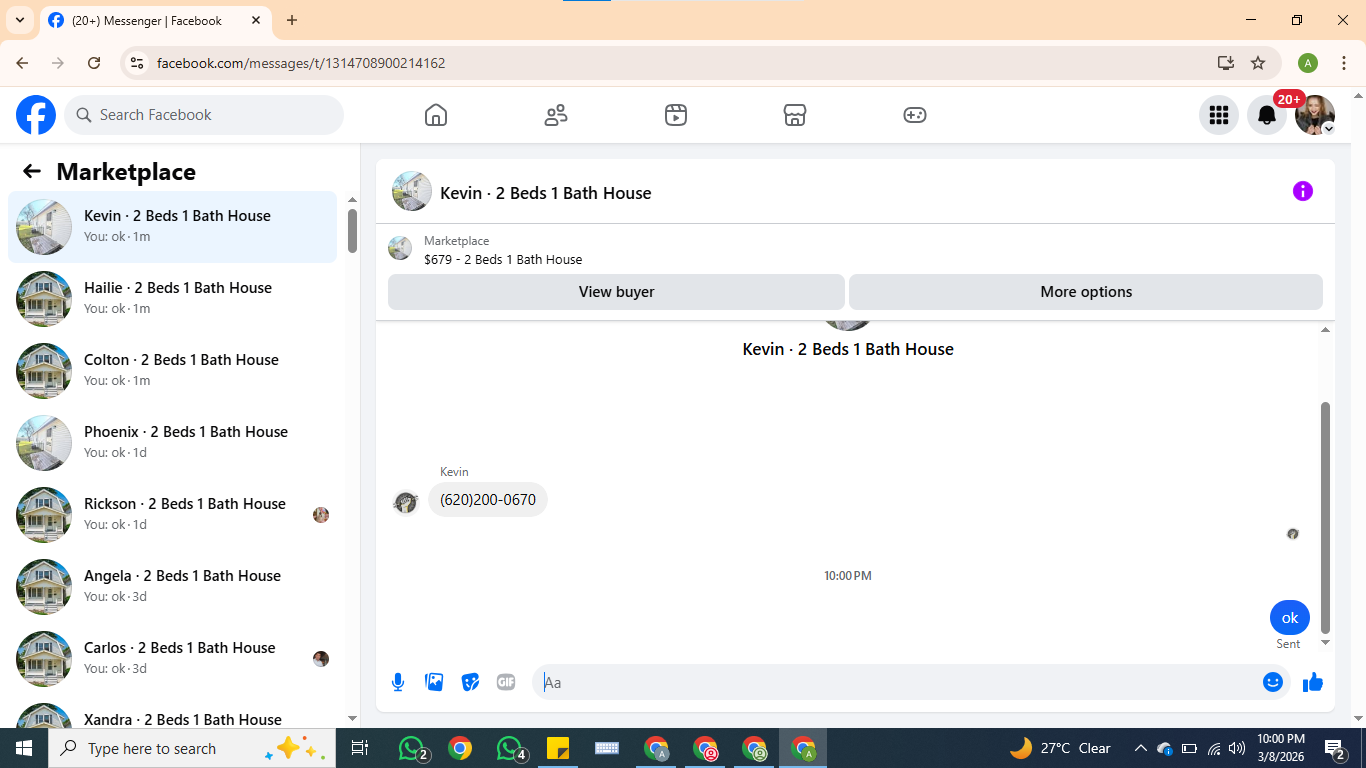
Task: Open the account profile picture menu
Action: tap(1315, 115)
